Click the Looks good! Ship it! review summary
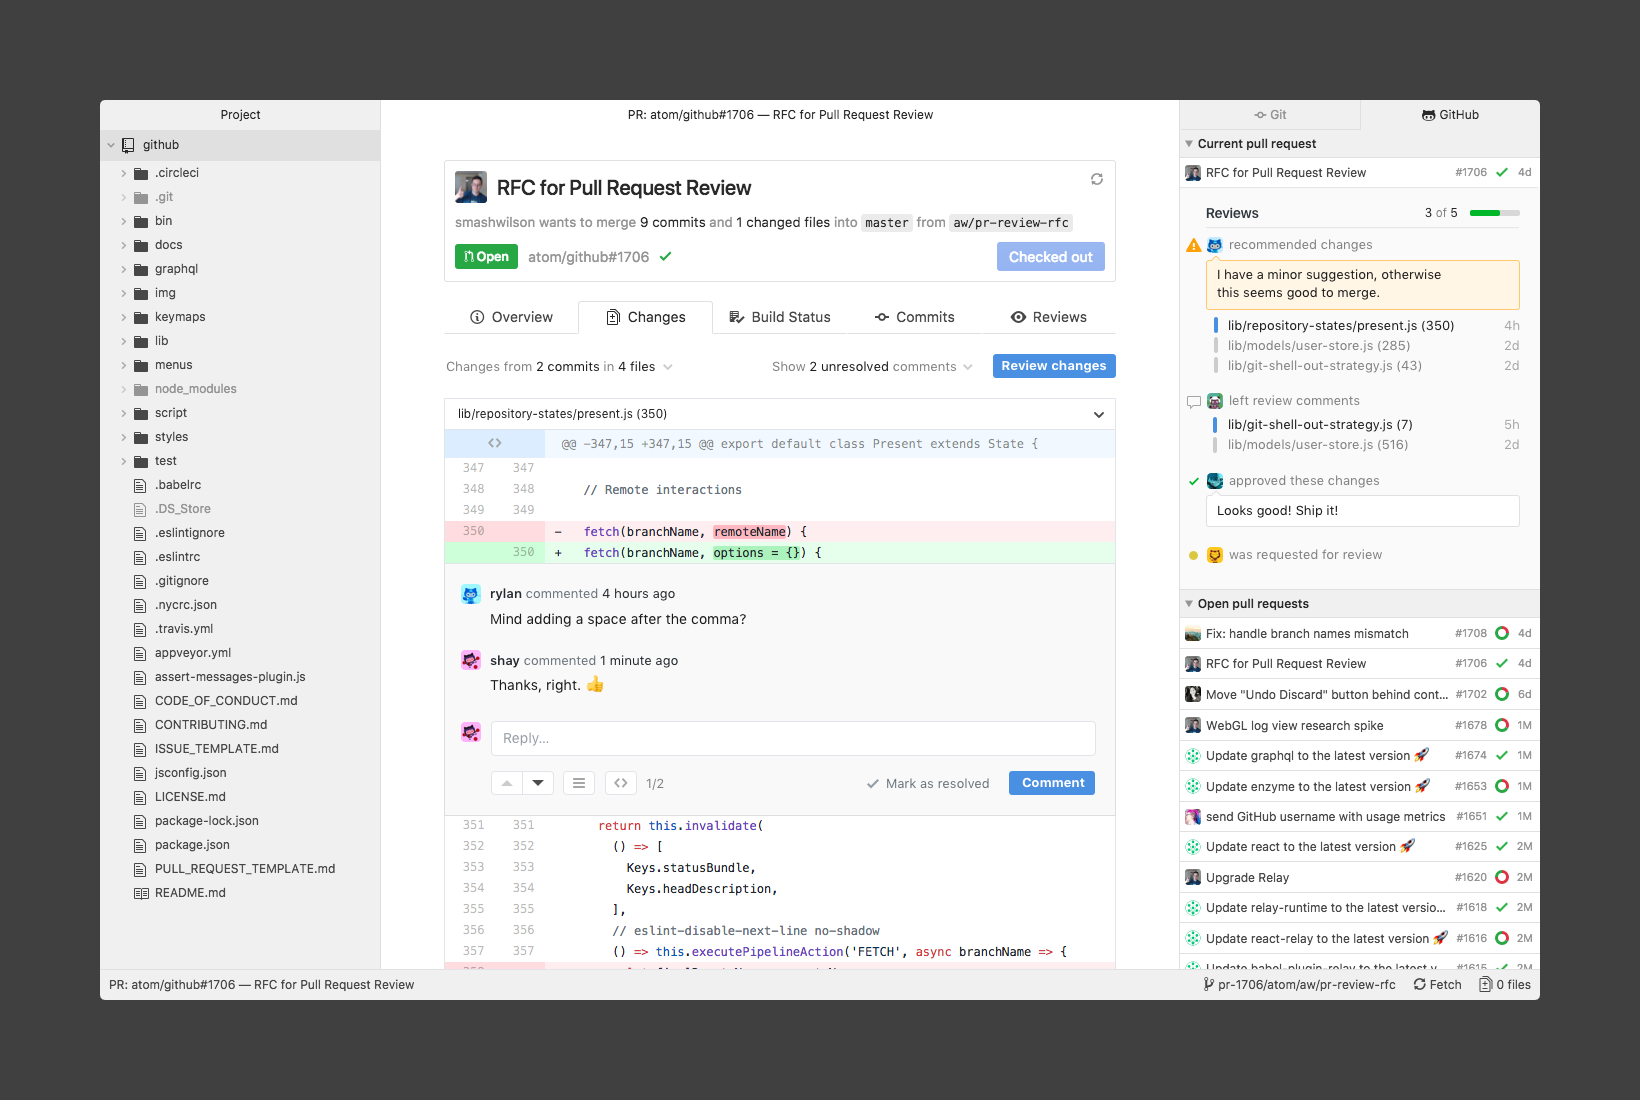Screen dimensions: 1640x1100 pos(1363,511)
